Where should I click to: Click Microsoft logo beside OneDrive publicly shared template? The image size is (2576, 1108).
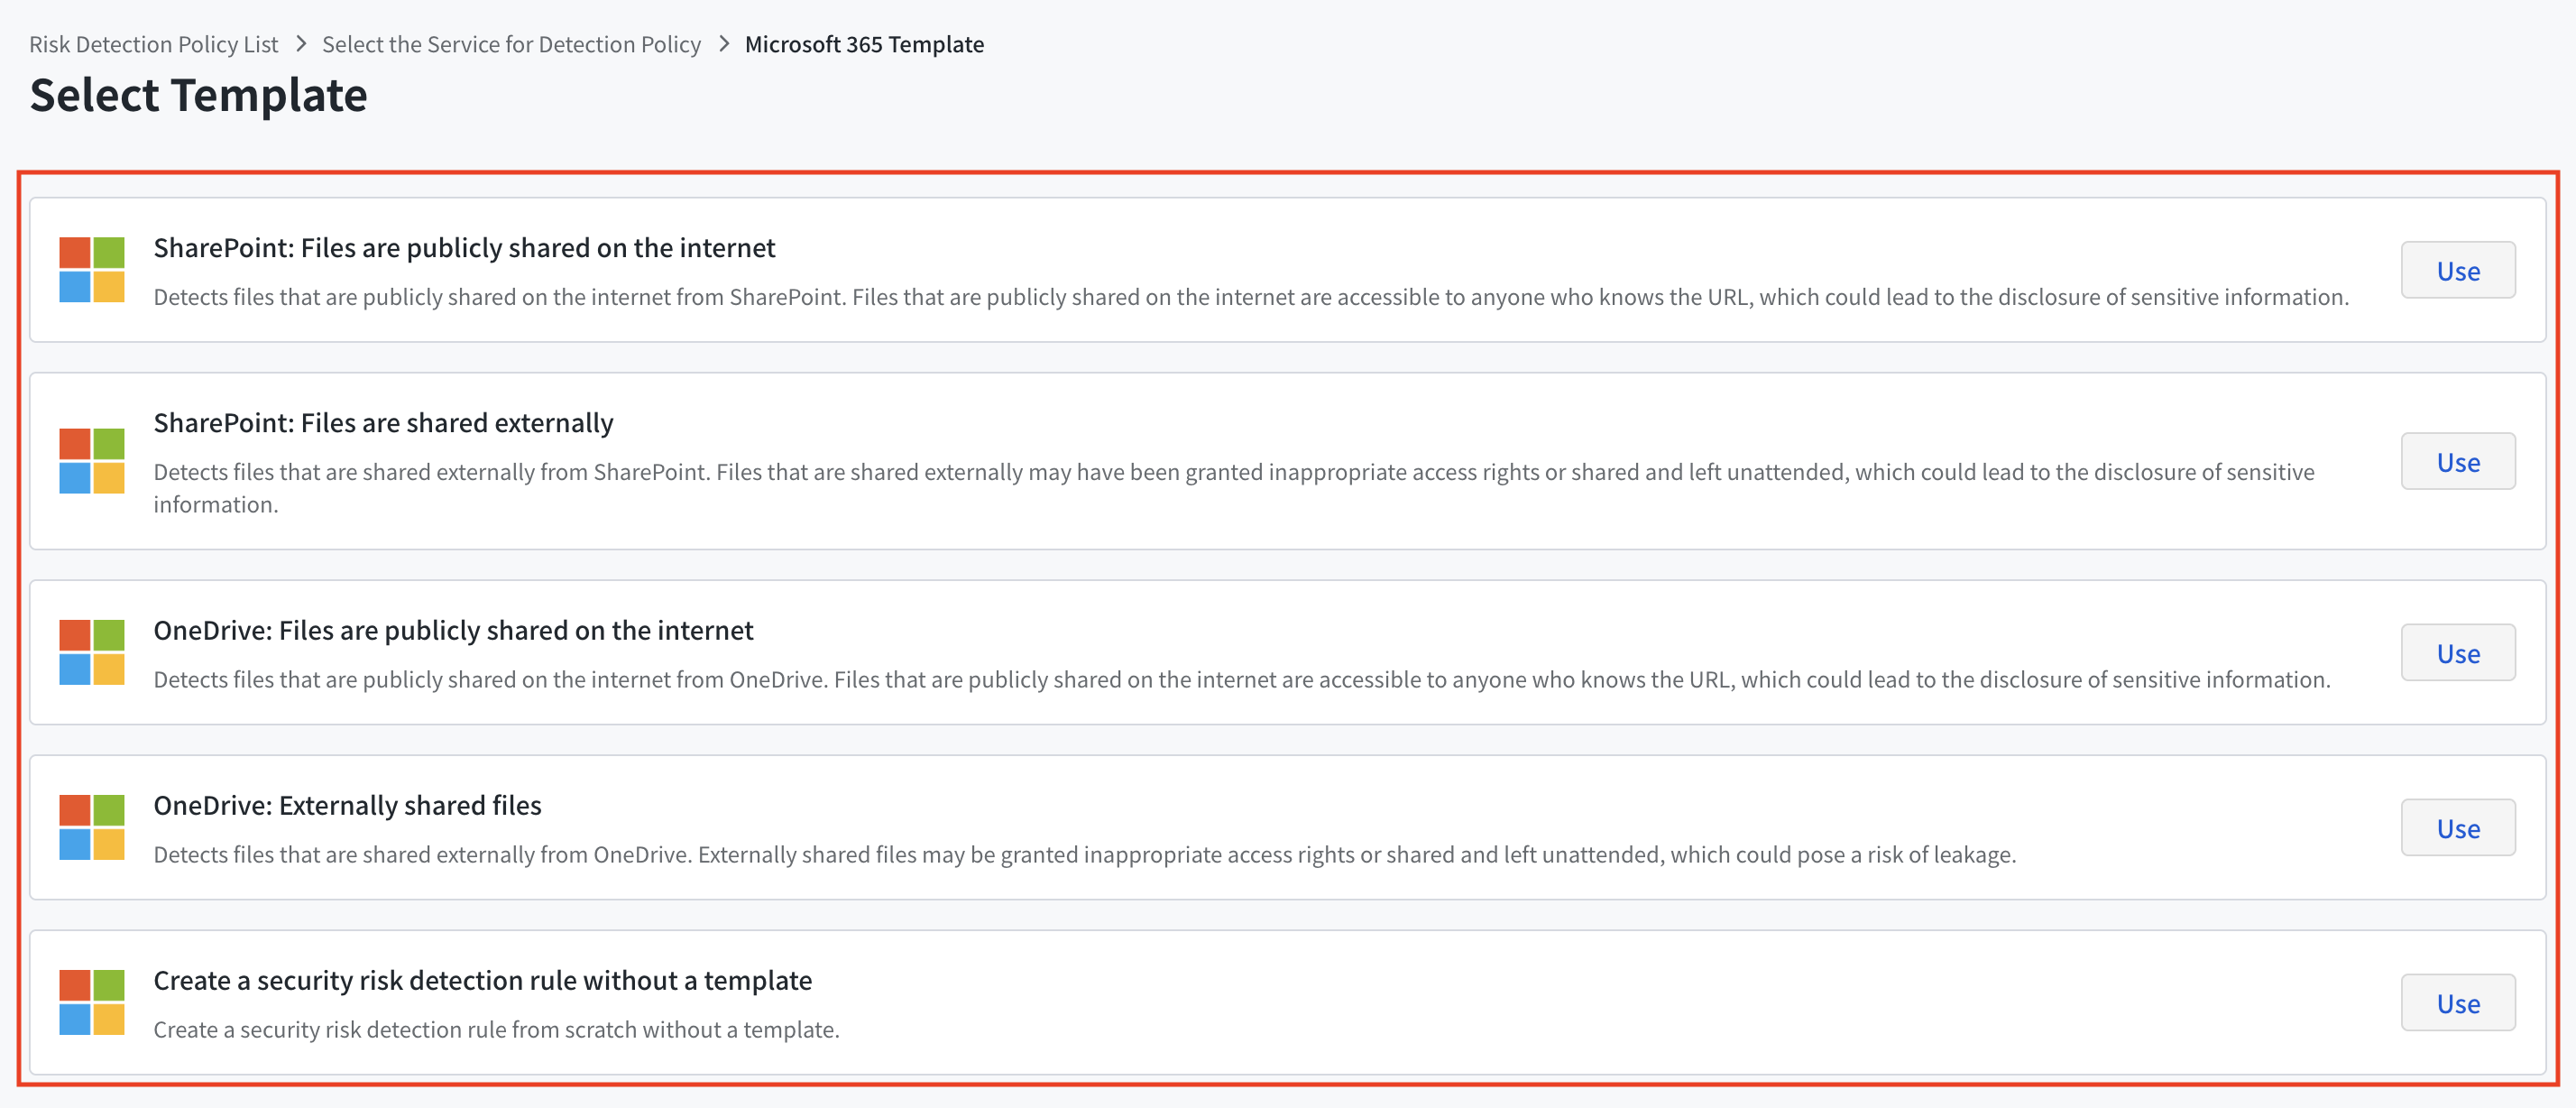coord(92,652)
